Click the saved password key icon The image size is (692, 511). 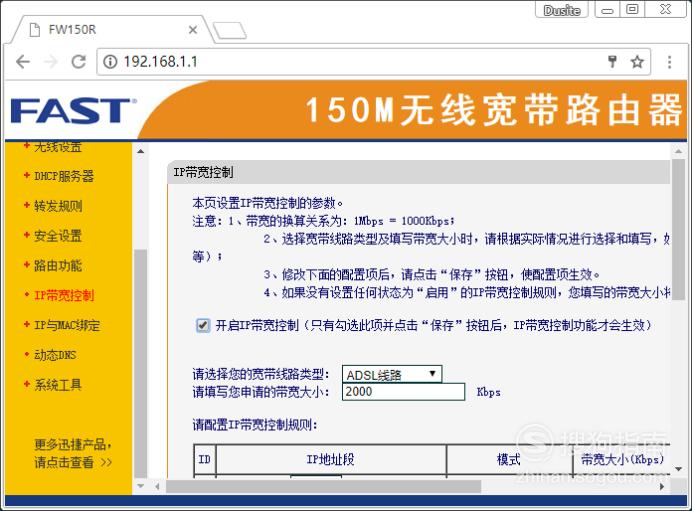coord(612,61)
